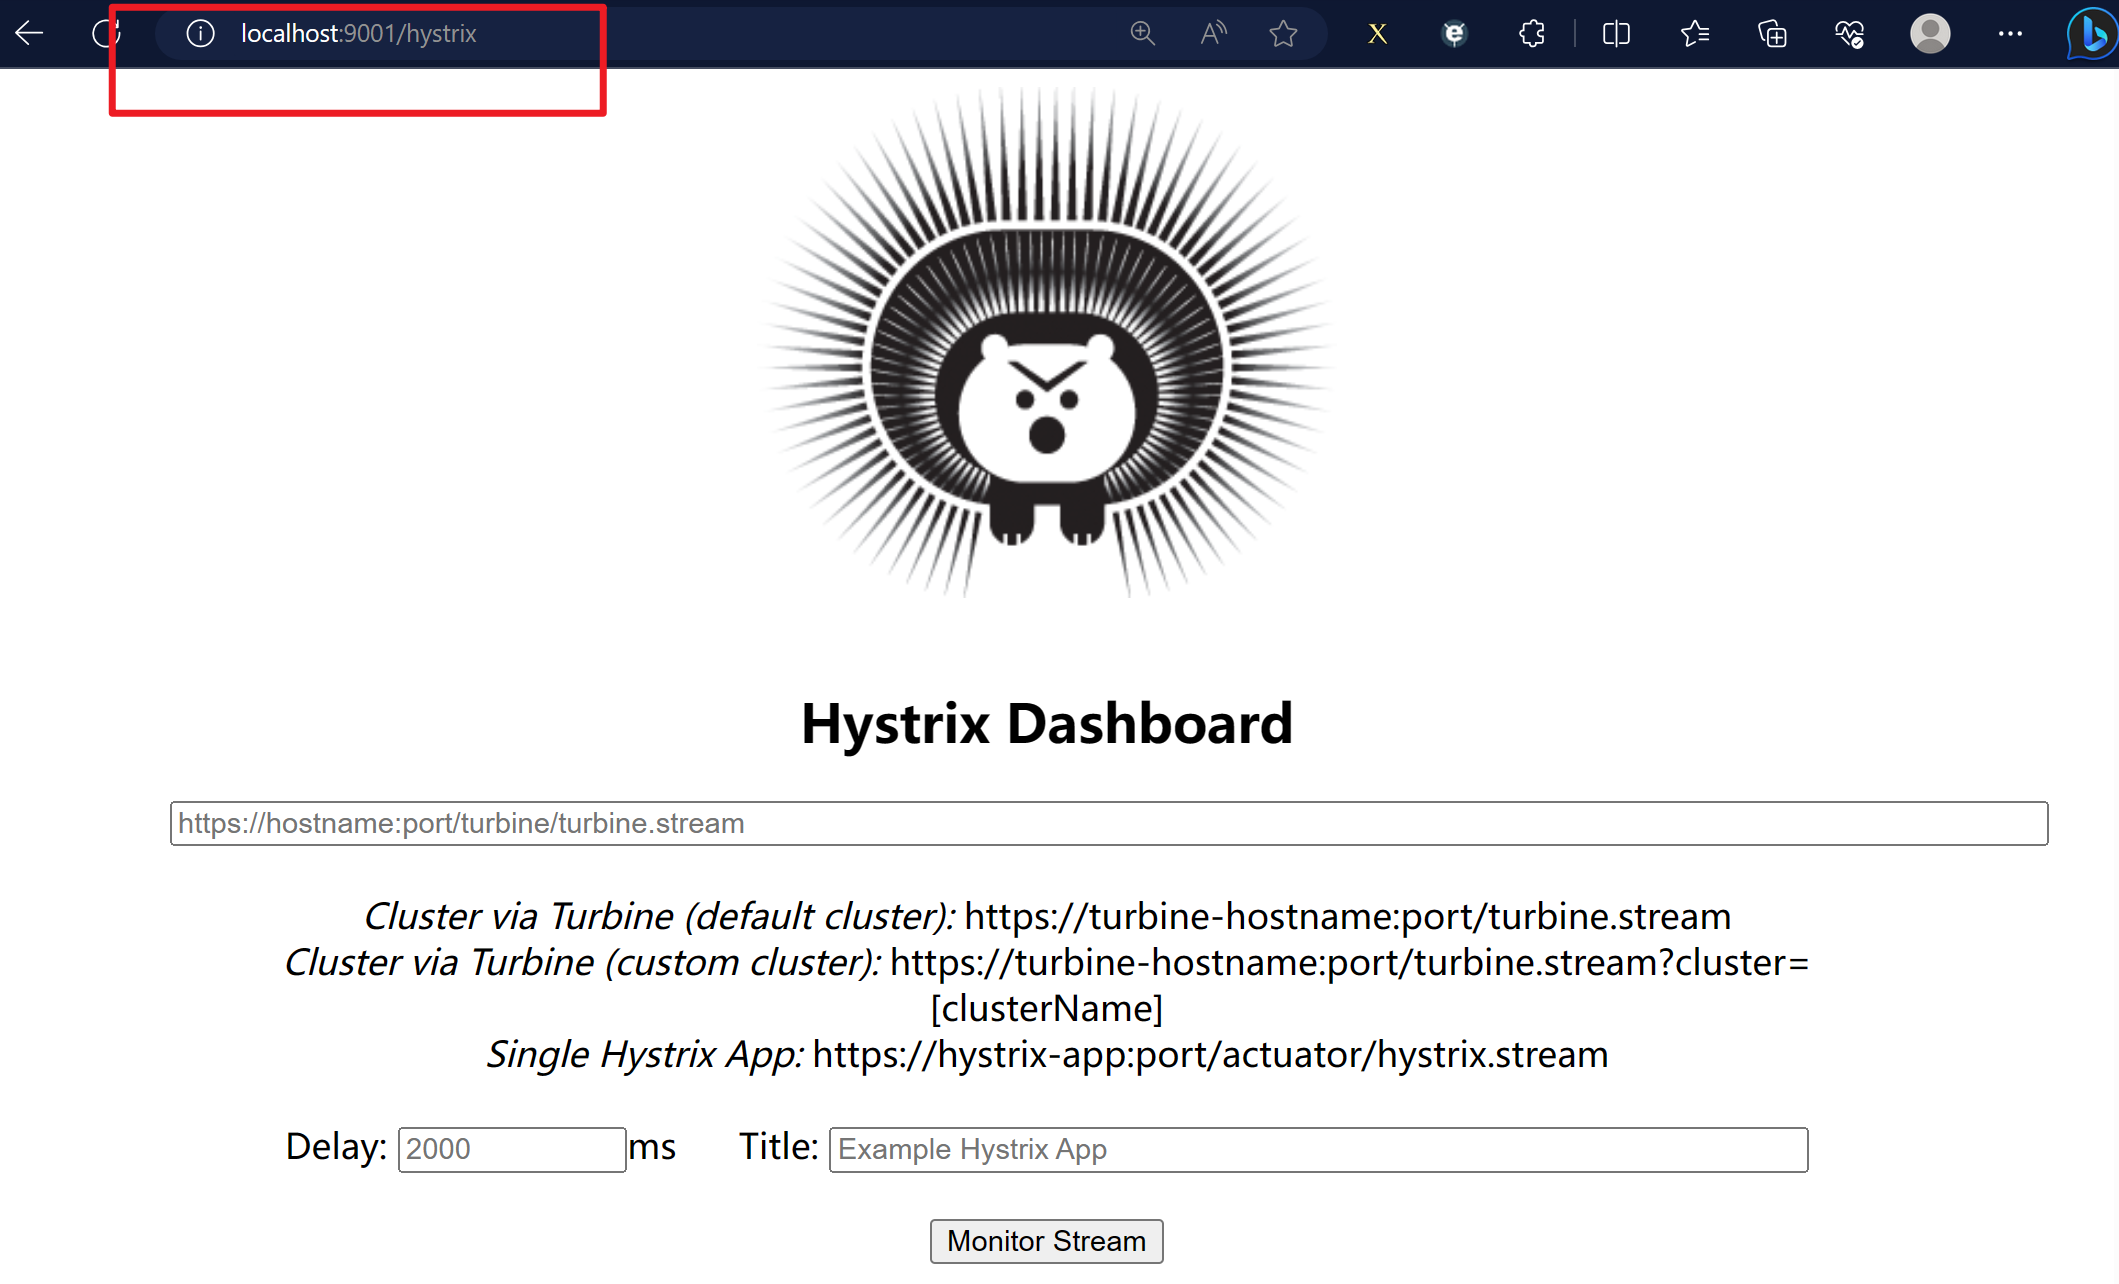Open the Settings and more menu
Image resolution: width=2119 pixels, height=1284 pixels.
(2010, 33)
